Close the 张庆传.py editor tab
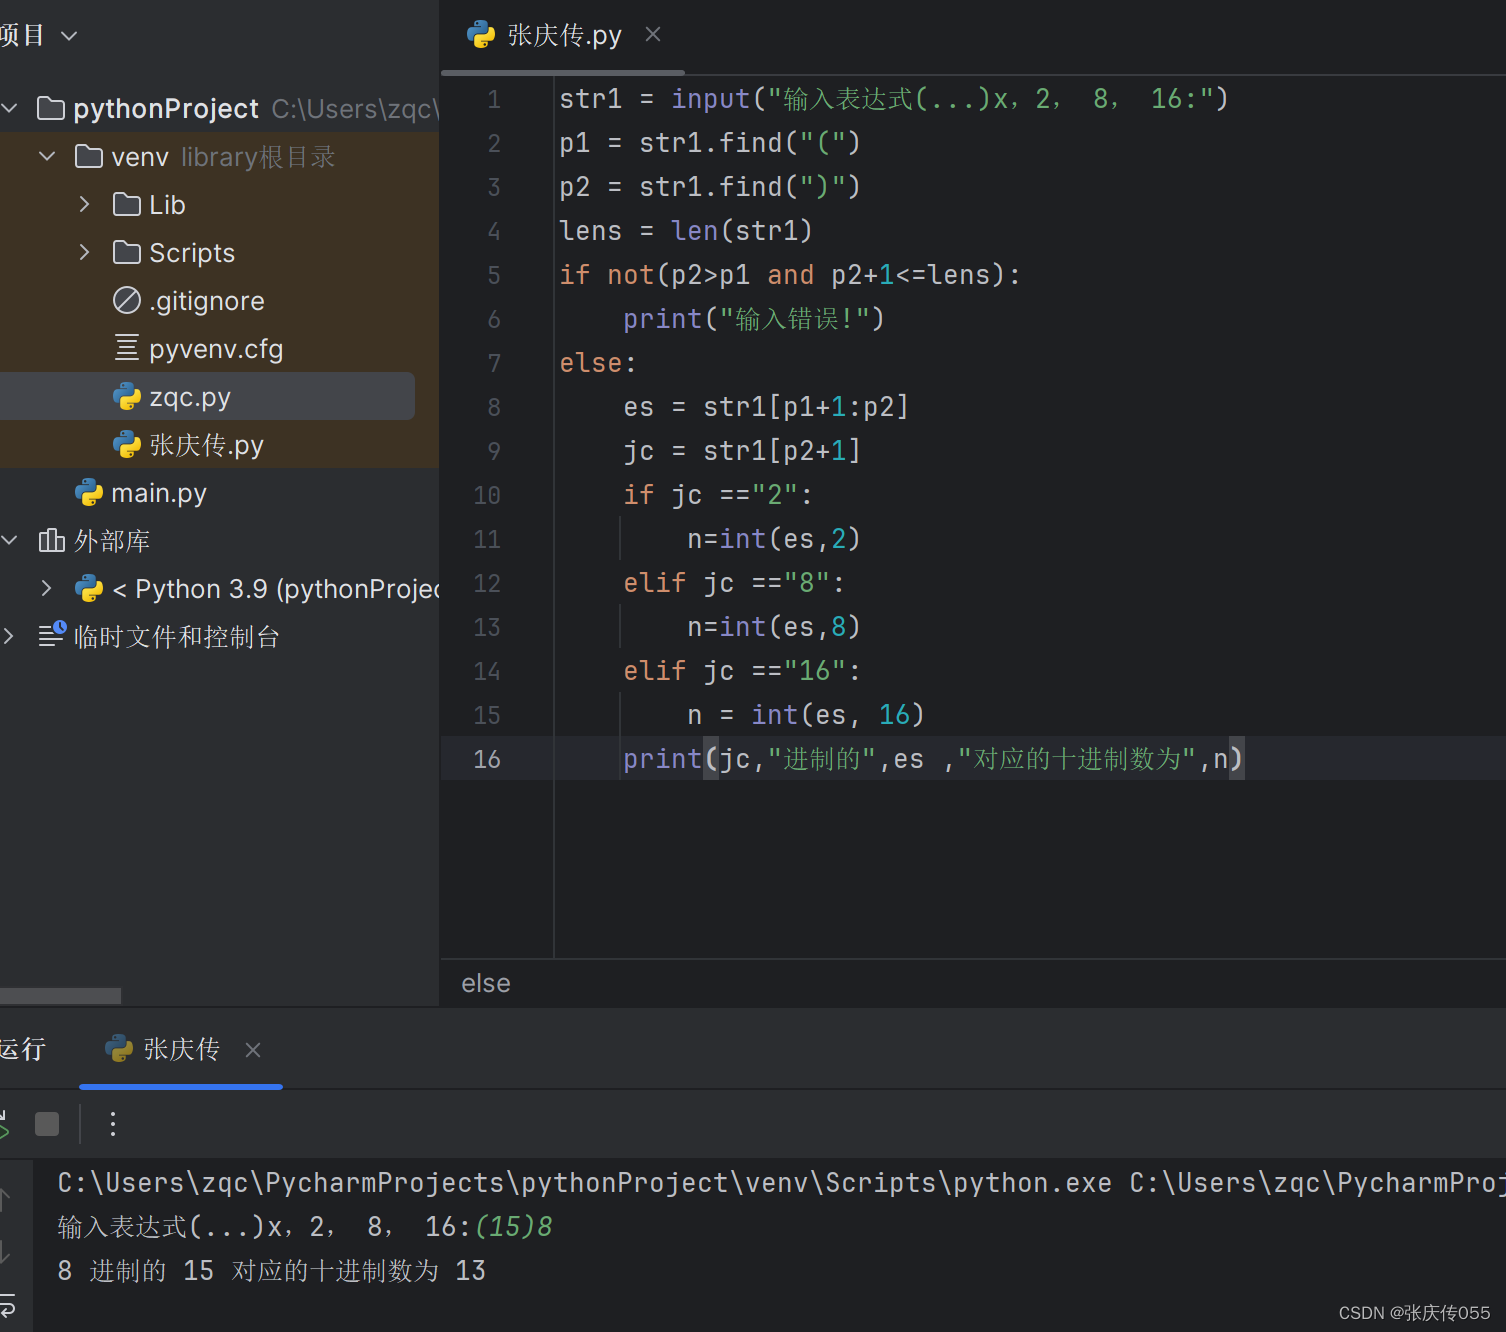The image size is (1506, 1332). coord(653,35)
